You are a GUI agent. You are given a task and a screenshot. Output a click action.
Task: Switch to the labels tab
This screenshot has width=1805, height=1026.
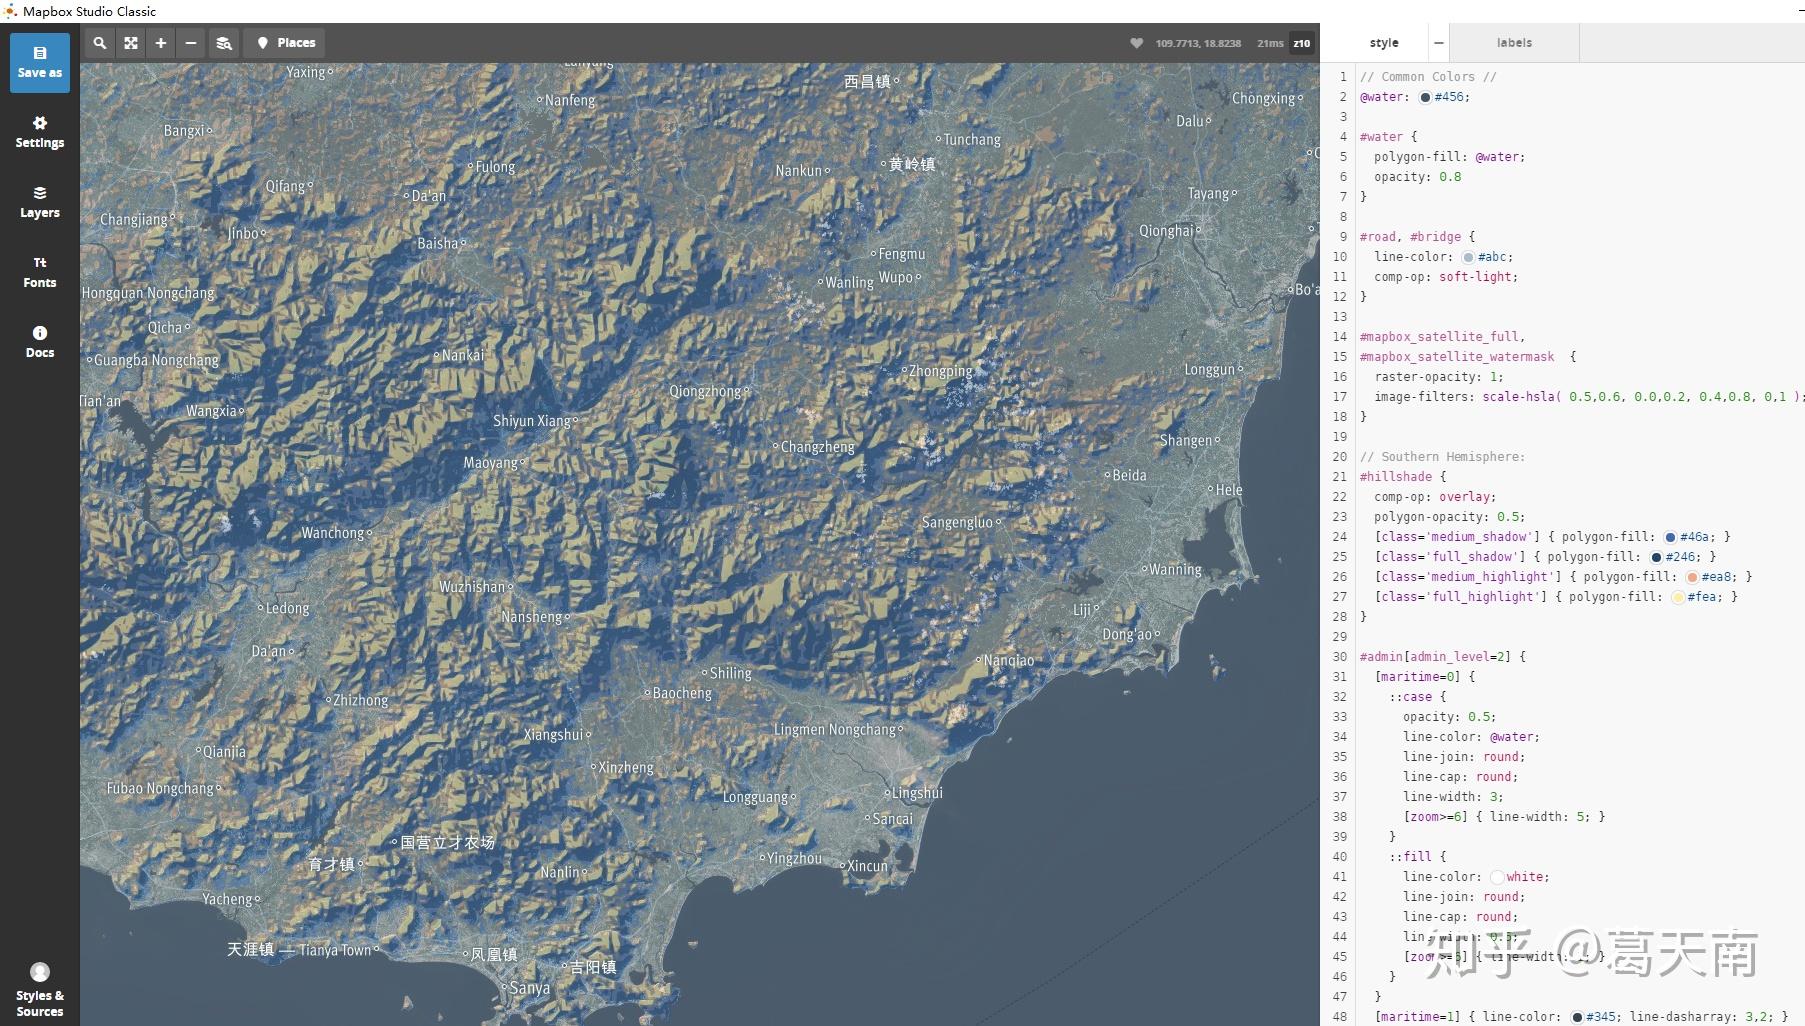click(x=1514, y=43)
